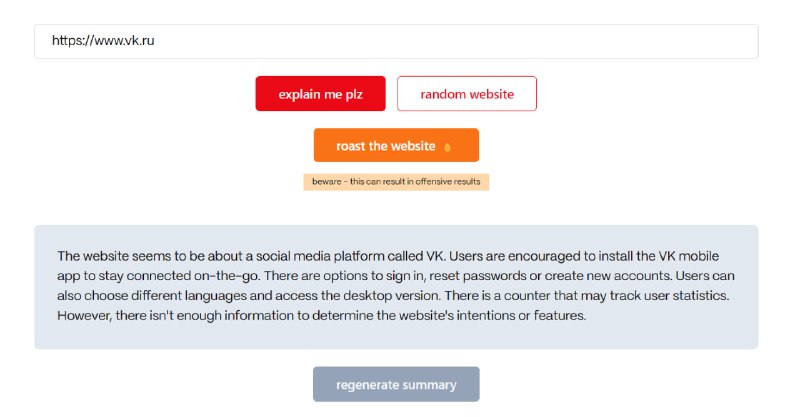800x417 pixels.
Task: Select the 'random website' outlined button
Action: [467, 93]
